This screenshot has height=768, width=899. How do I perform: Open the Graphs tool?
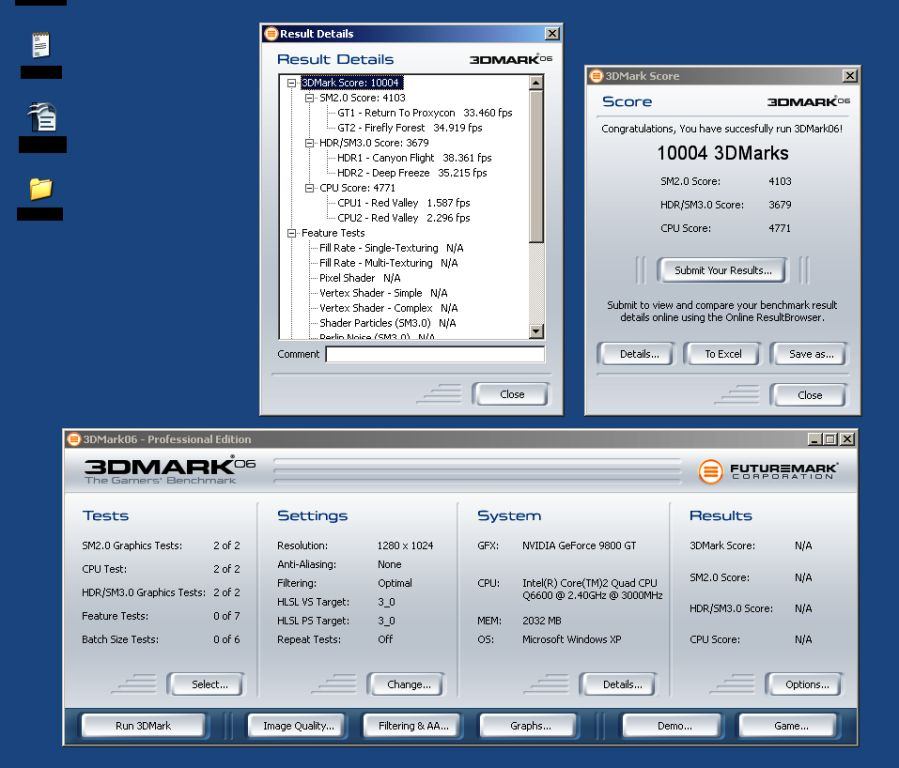[530, 726]
